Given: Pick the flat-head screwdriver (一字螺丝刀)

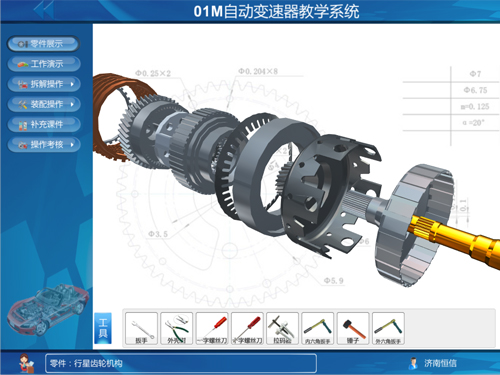Looking at the screenshot, I should coord(212,328).
